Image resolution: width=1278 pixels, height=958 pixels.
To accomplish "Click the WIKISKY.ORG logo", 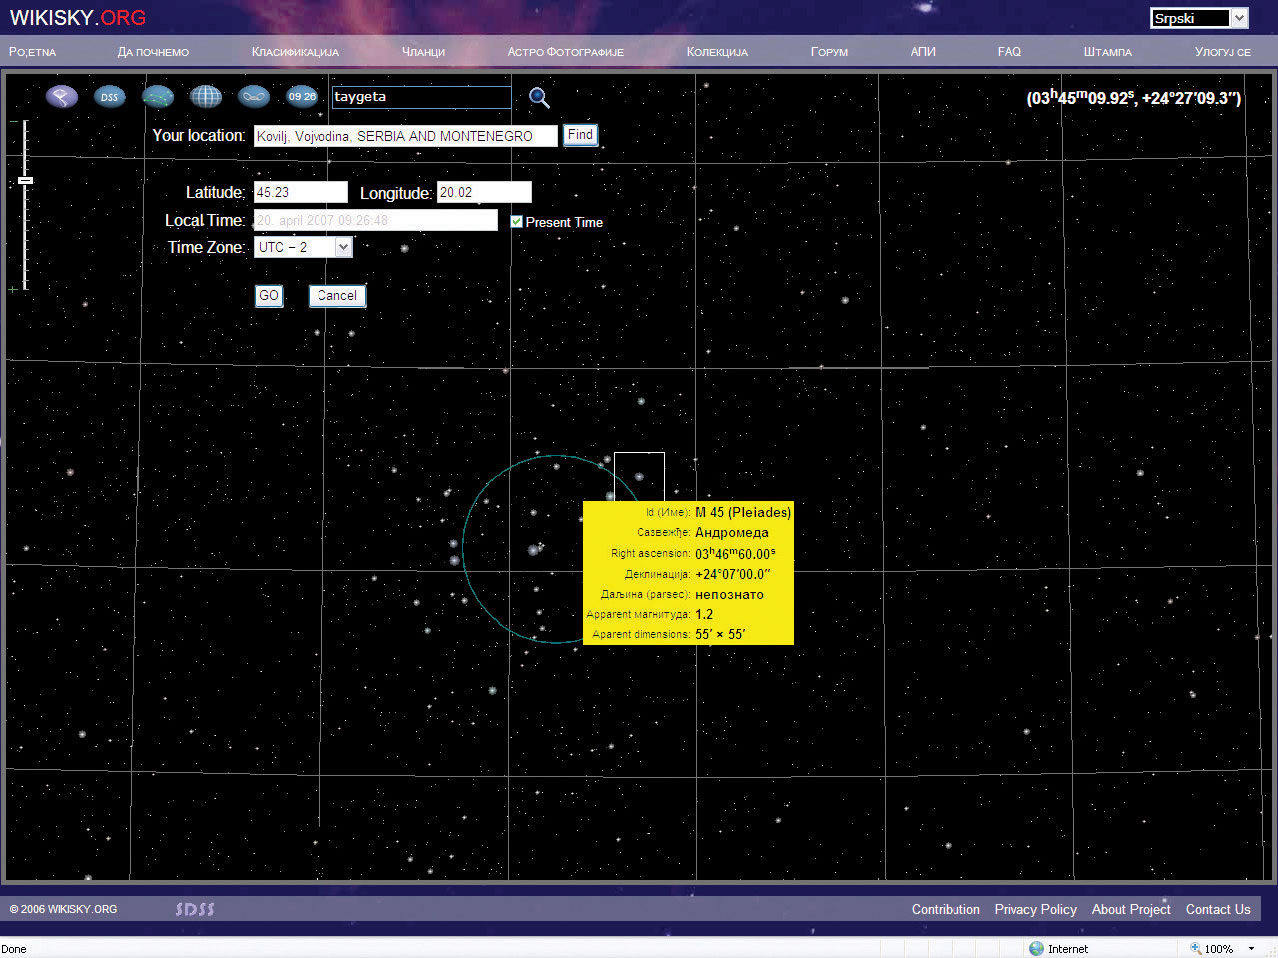I will tap(78, 18).
